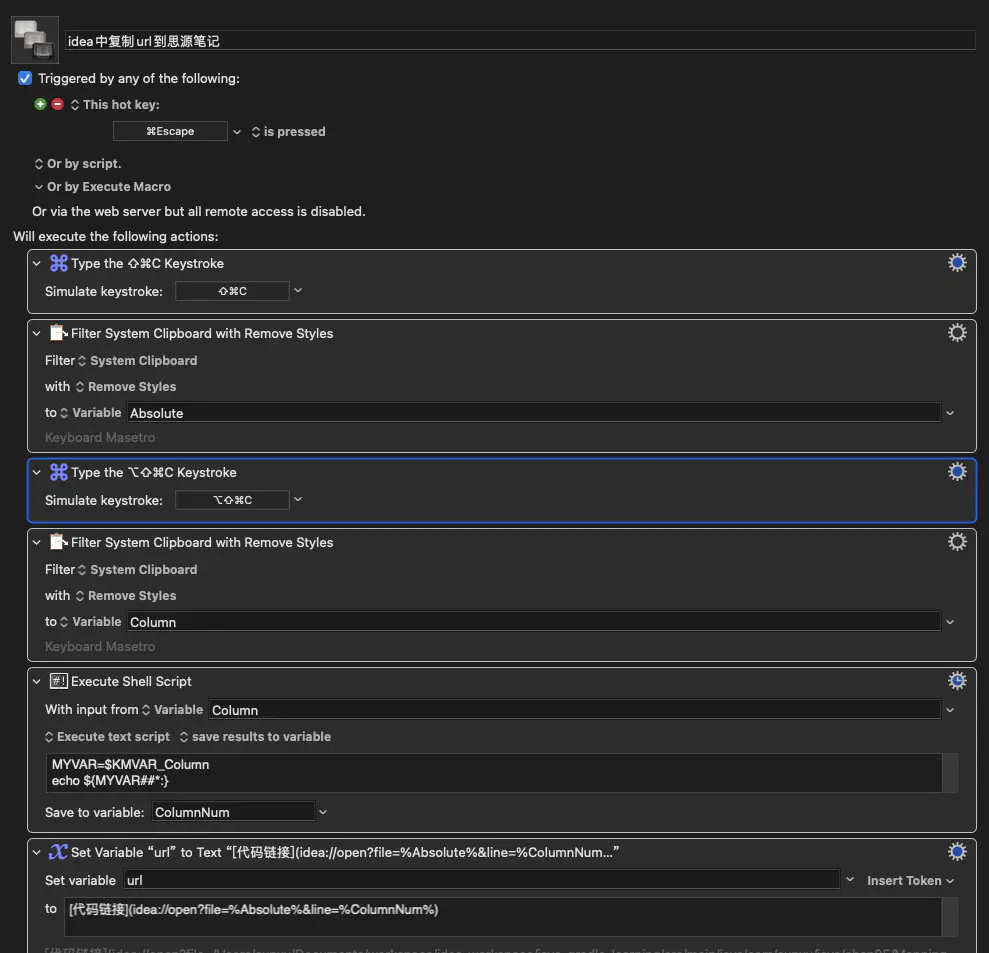Open the Insert Token menu
Image resolution: width=989 pixels, height=953 pixels.
(x=910, y=881)
